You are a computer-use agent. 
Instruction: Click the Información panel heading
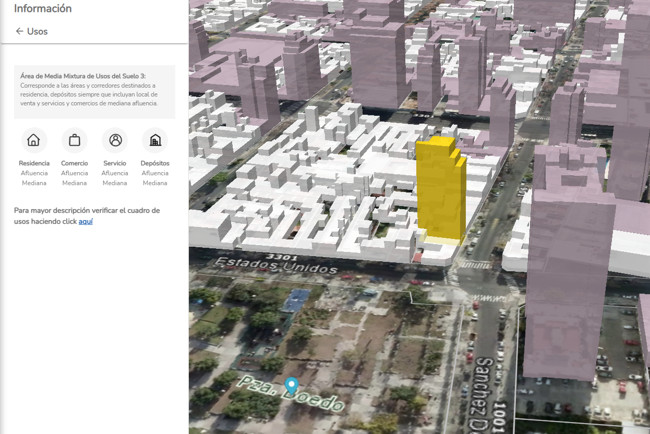pos(43,8)
